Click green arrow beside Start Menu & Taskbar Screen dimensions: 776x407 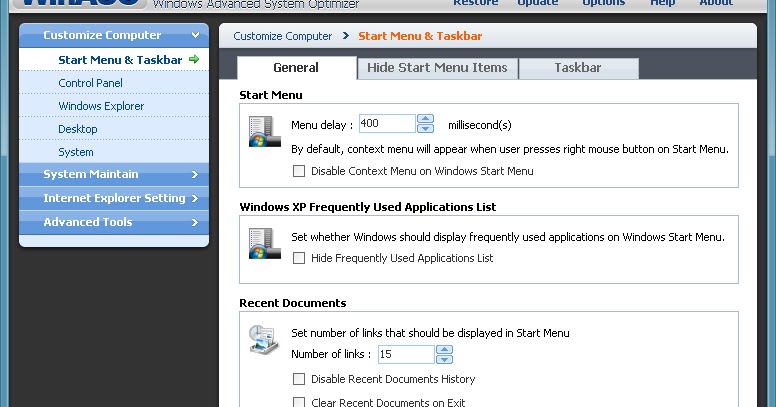194,59
